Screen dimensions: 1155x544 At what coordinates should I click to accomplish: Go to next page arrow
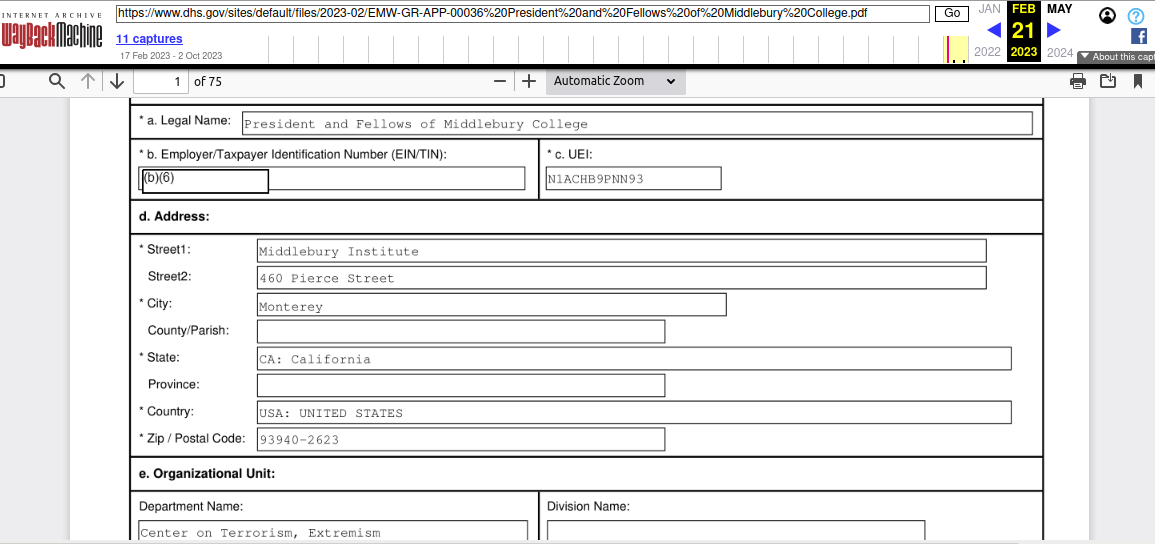(116, 81)
